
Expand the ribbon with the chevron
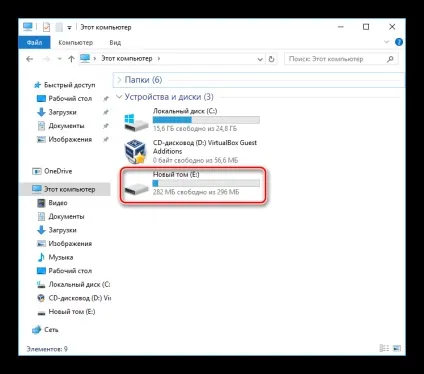tap(387, 42)
